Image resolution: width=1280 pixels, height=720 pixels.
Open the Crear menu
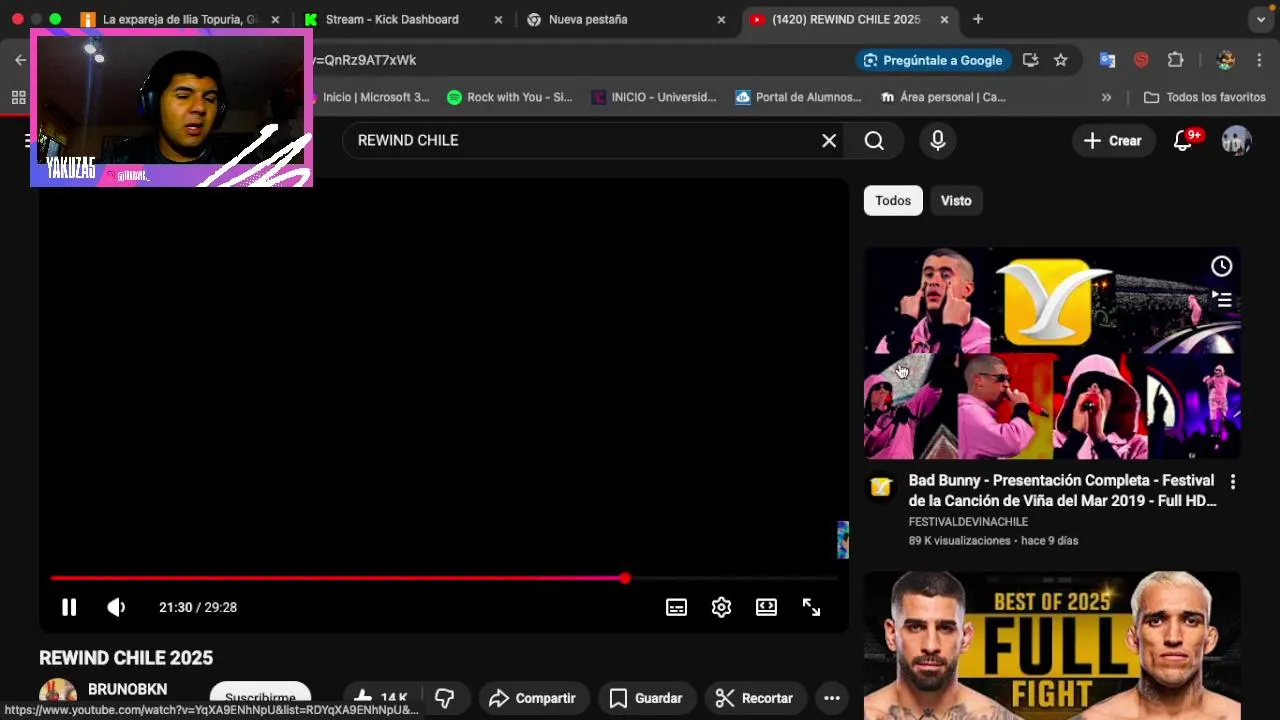tap(1112, 141)
